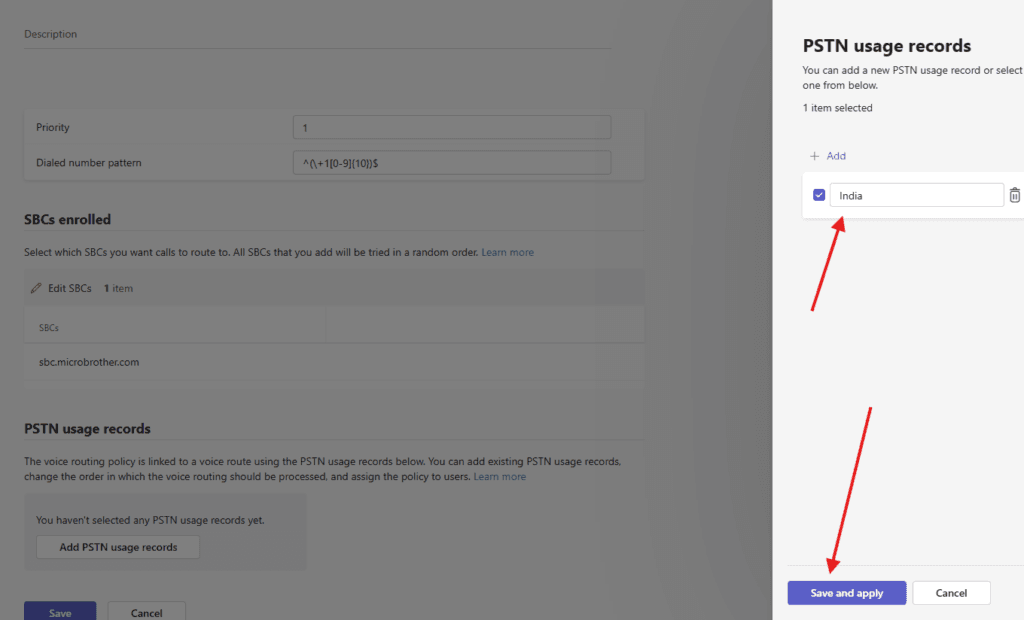Focus the Priority input field
This screenshot has height=620, width=1024.
point(451,128)
